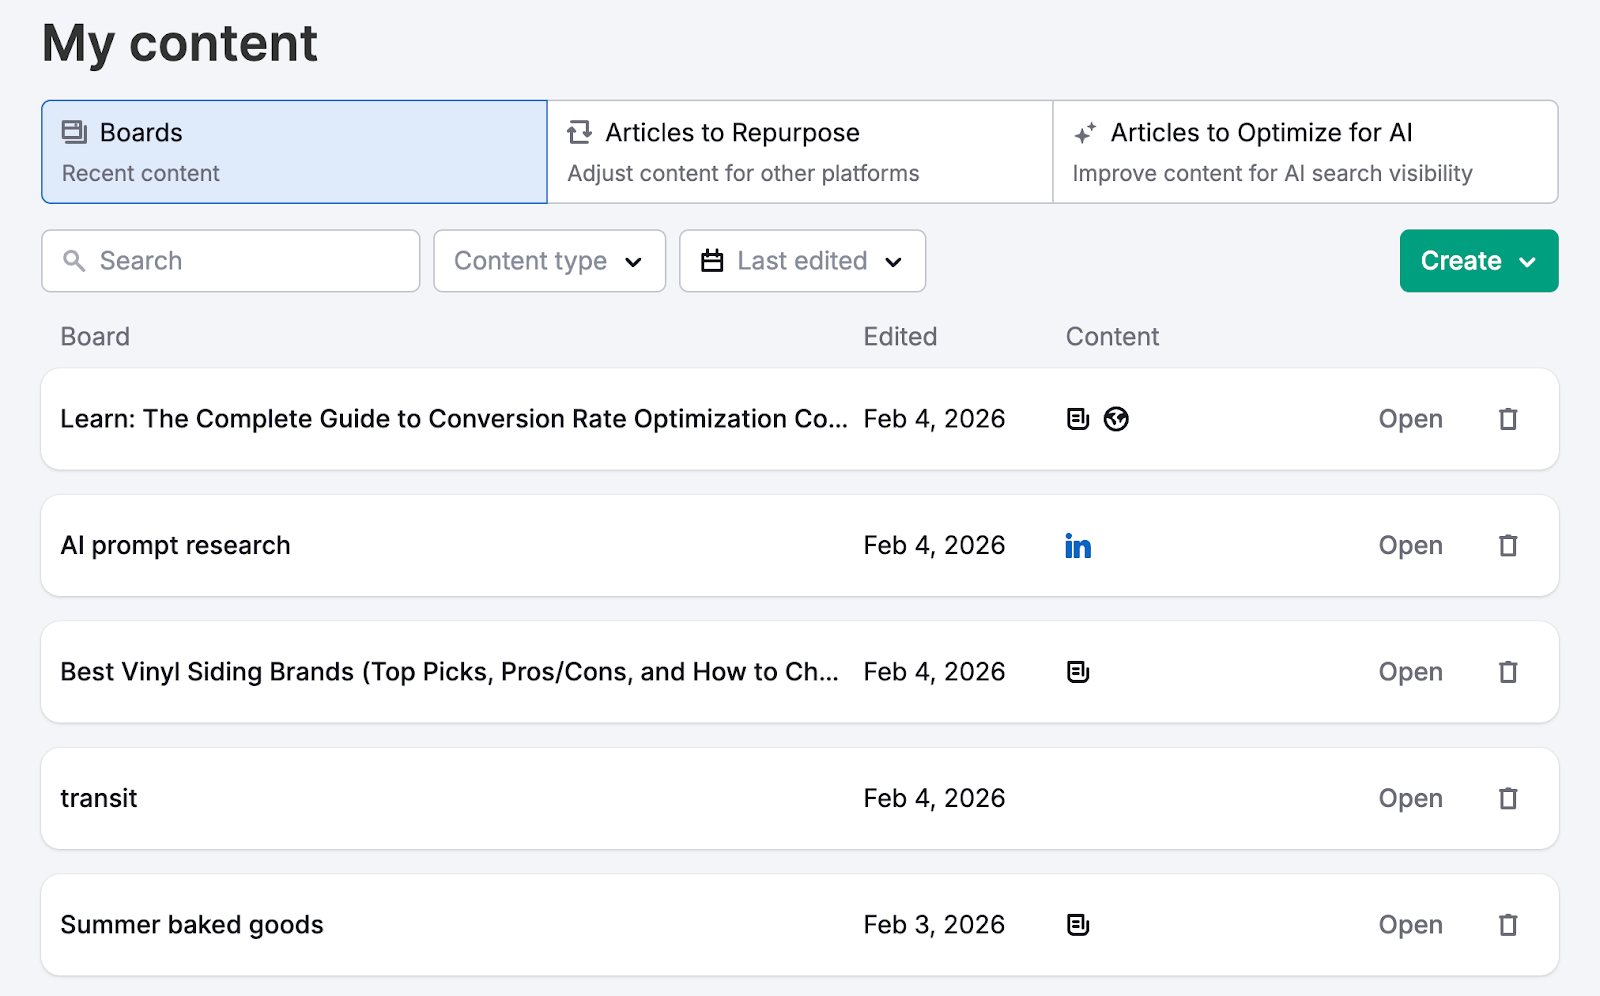
Task: Sort the list by the Edited column header
Action: [899, 336]
